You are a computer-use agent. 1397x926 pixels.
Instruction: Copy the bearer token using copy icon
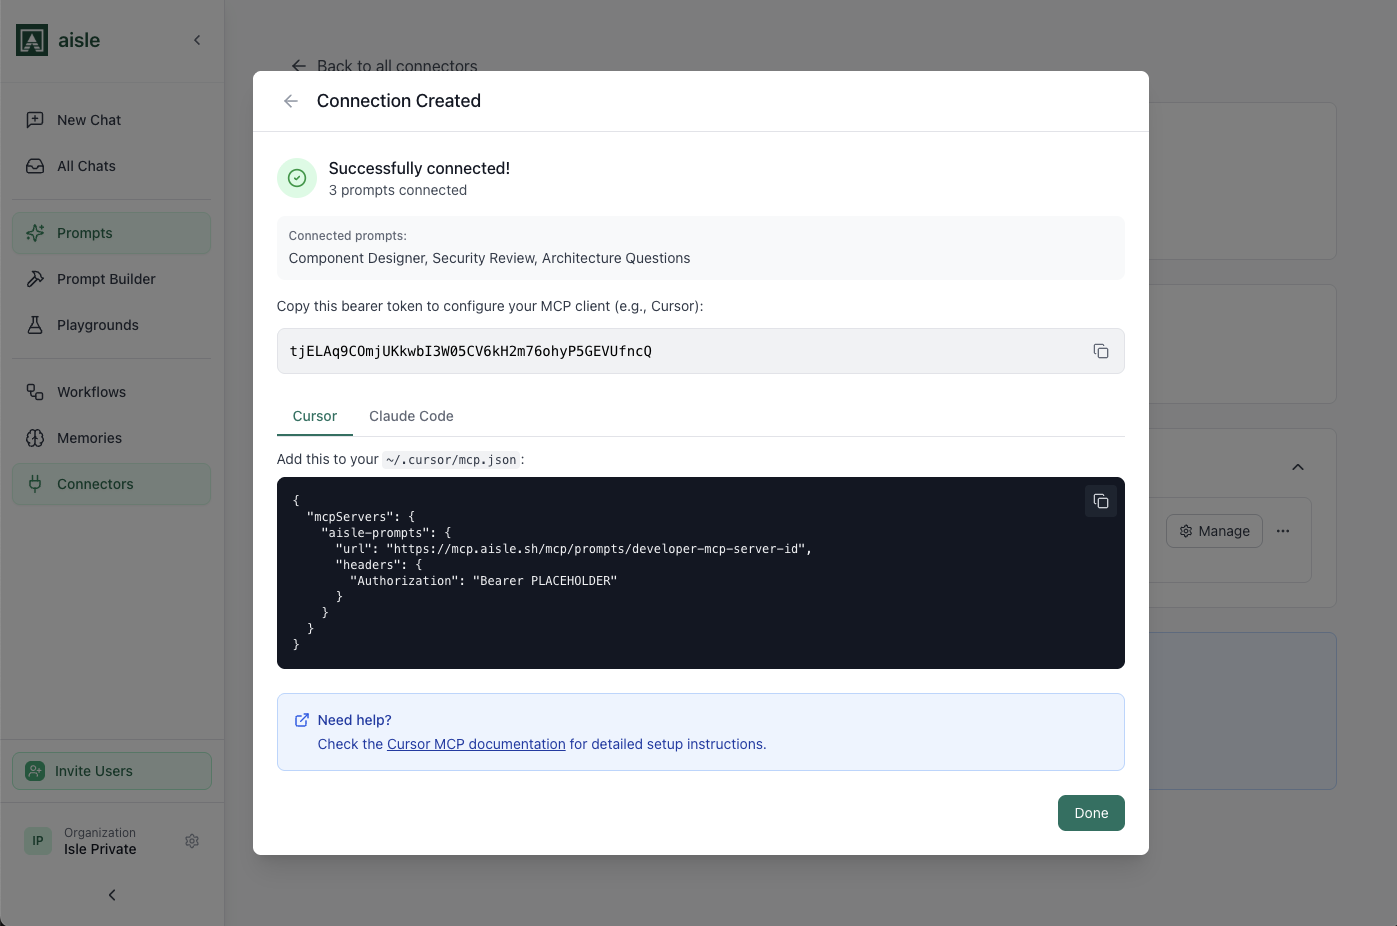coord(1101,351)
